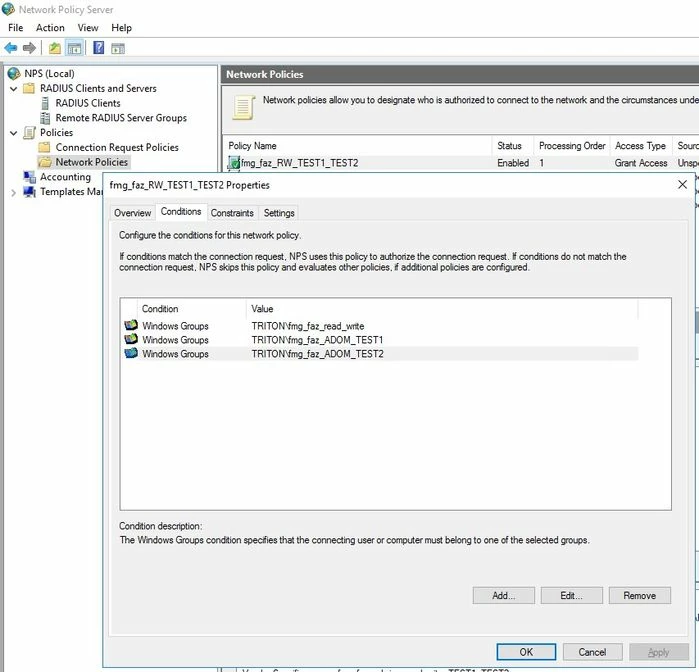Image resolution: width=699 pixels, height=672 pixels.
Task: Click the Add... button
Action: pyautogui.click(x=504, y=595)
